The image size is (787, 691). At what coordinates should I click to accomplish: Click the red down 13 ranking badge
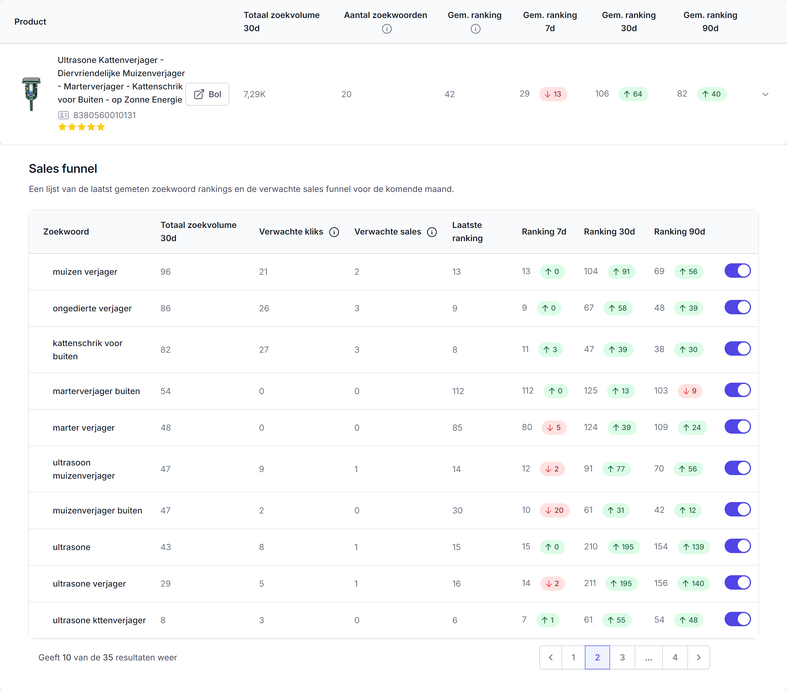pyautogui.click(x=553, y=94)
